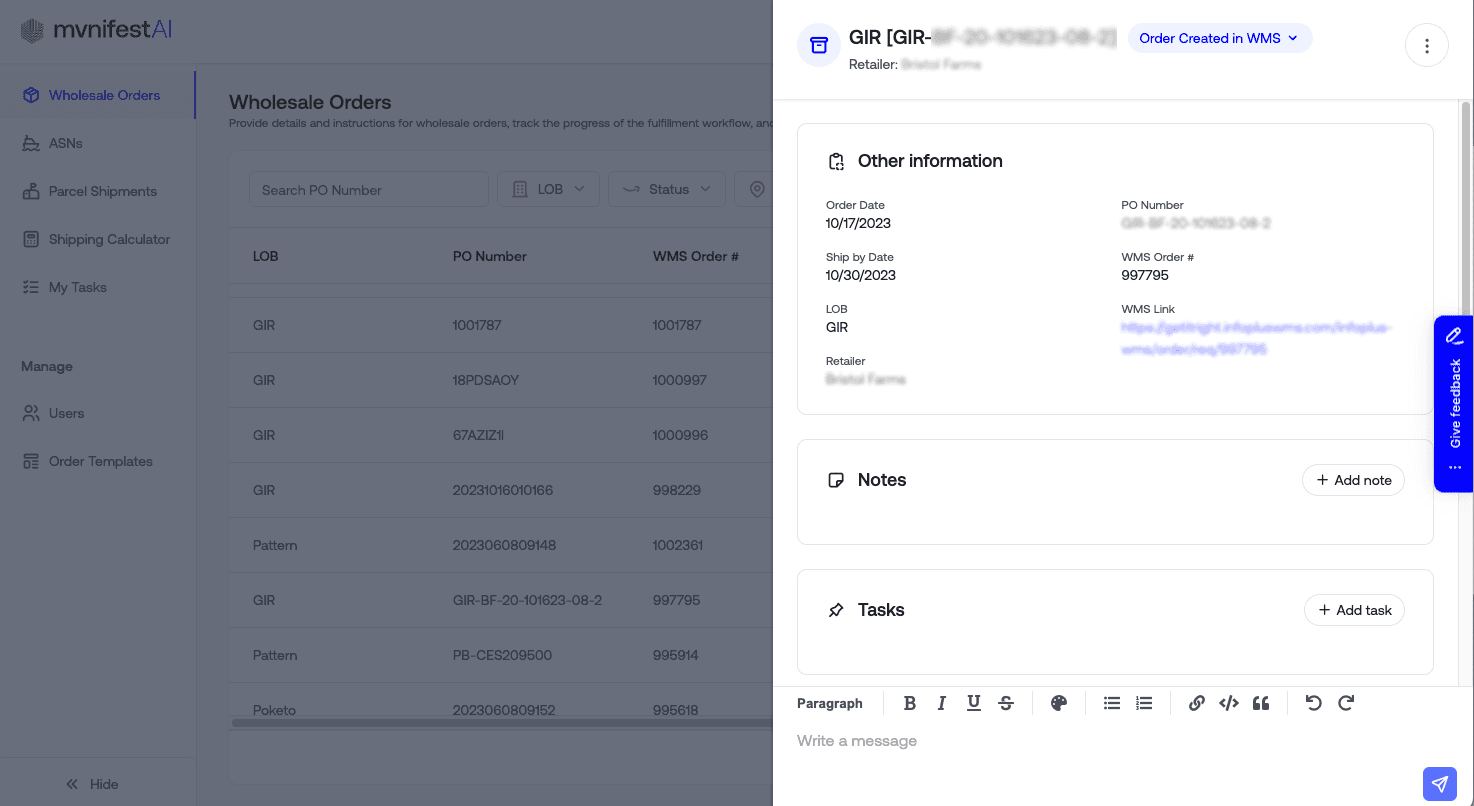Viewport: 1474px width, 806px height.
Task: Select PO number PB-CES209500 row
Action: point(501,655)
